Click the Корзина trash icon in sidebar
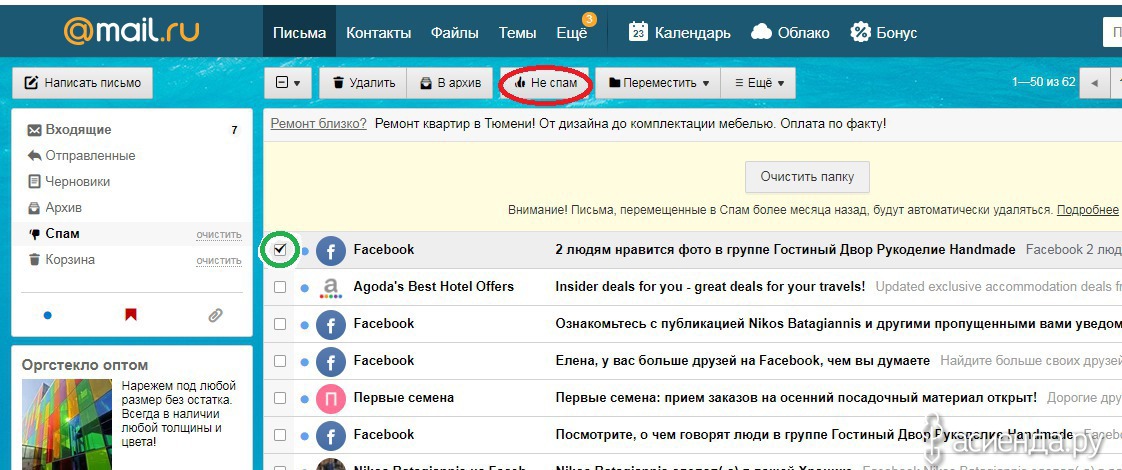The width and height of the screenshot is (1122, 470). [x=34, y=260]
